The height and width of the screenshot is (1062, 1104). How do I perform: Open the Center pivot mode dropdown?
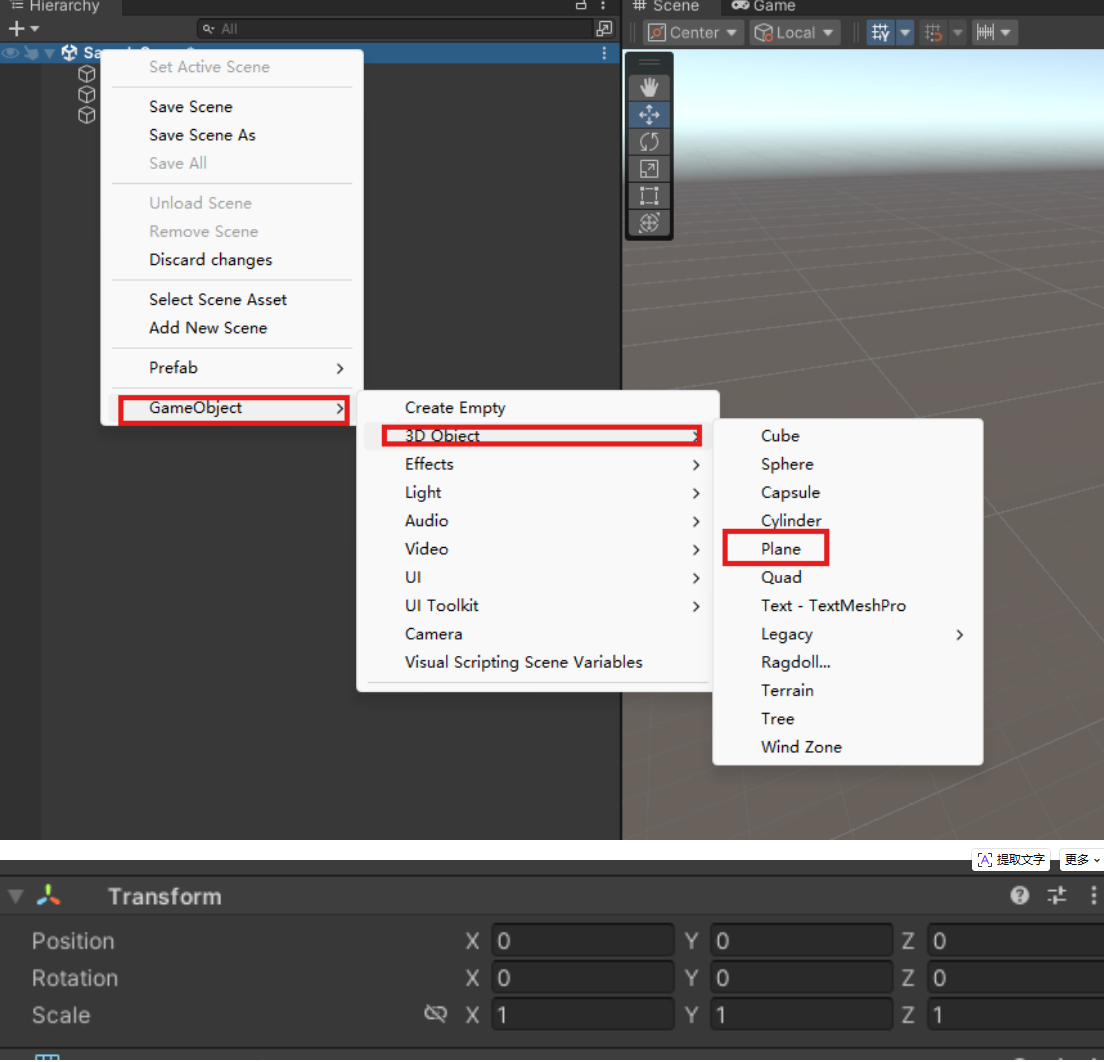click(694, 33)
